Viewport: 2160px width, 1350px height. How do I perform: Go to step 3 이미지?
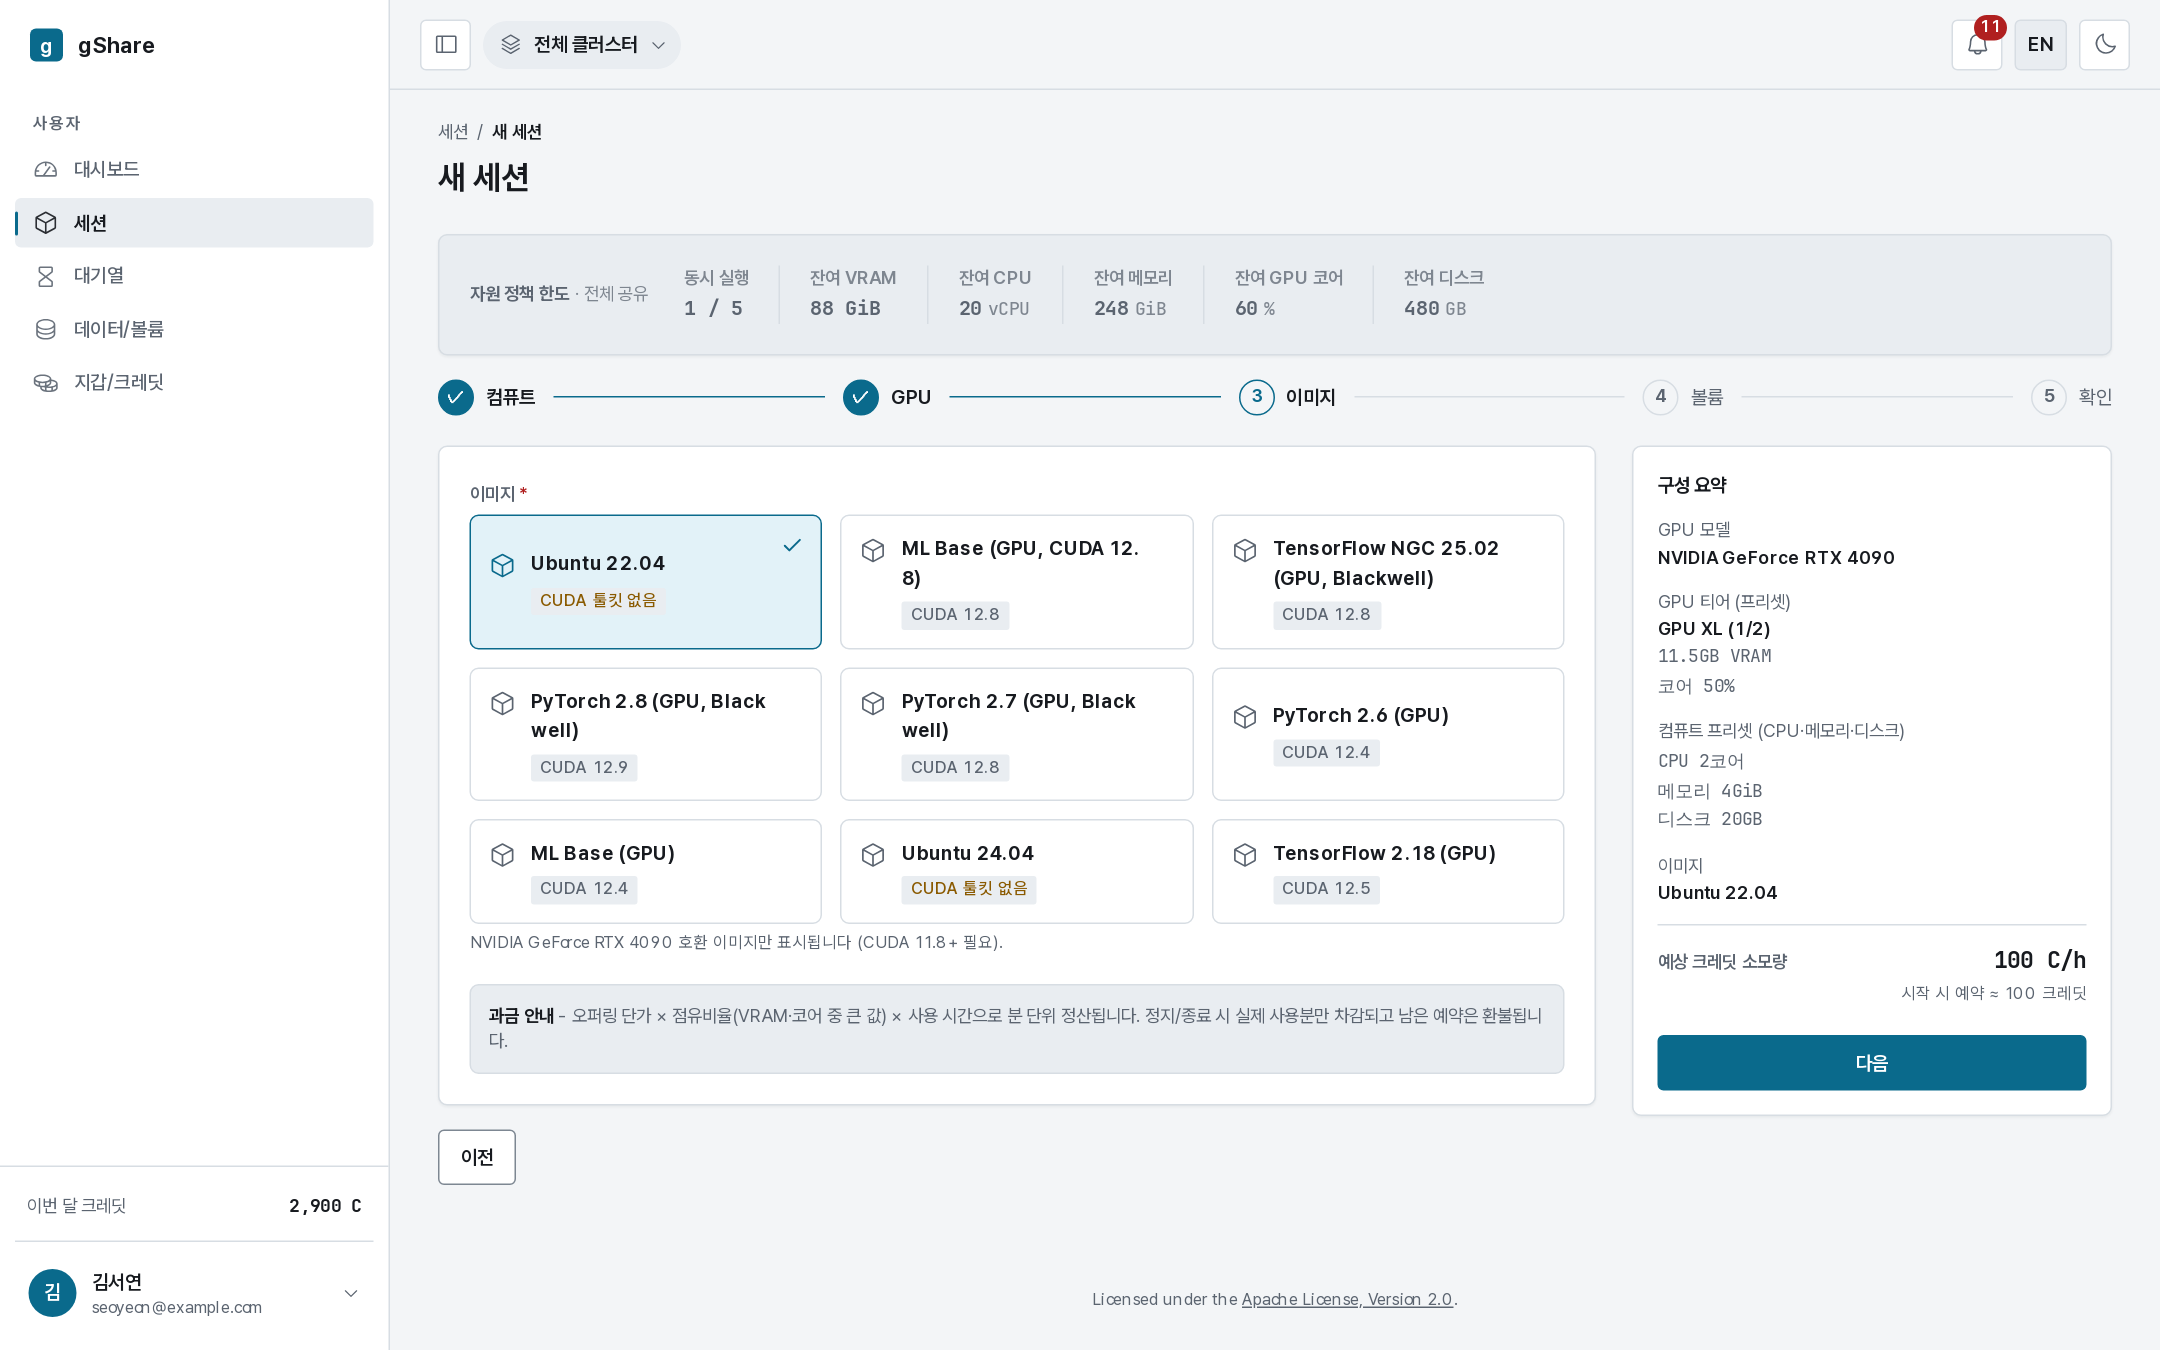coord(1288,397)
